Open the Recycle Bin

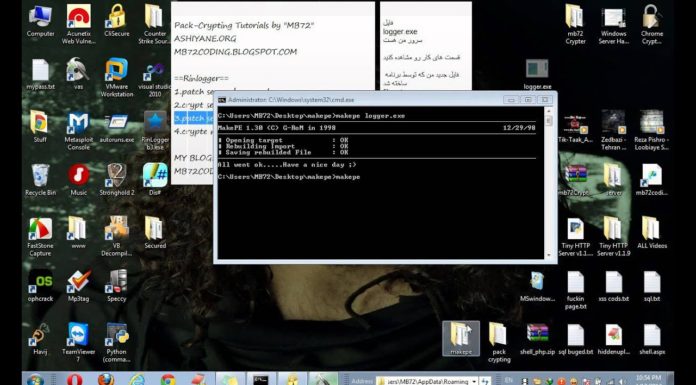40,180
